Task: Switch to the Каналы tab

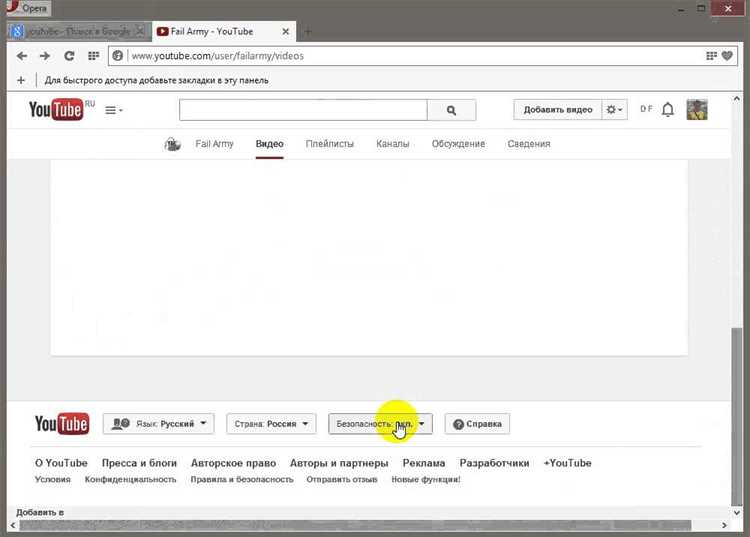Action: coord(393,144)
